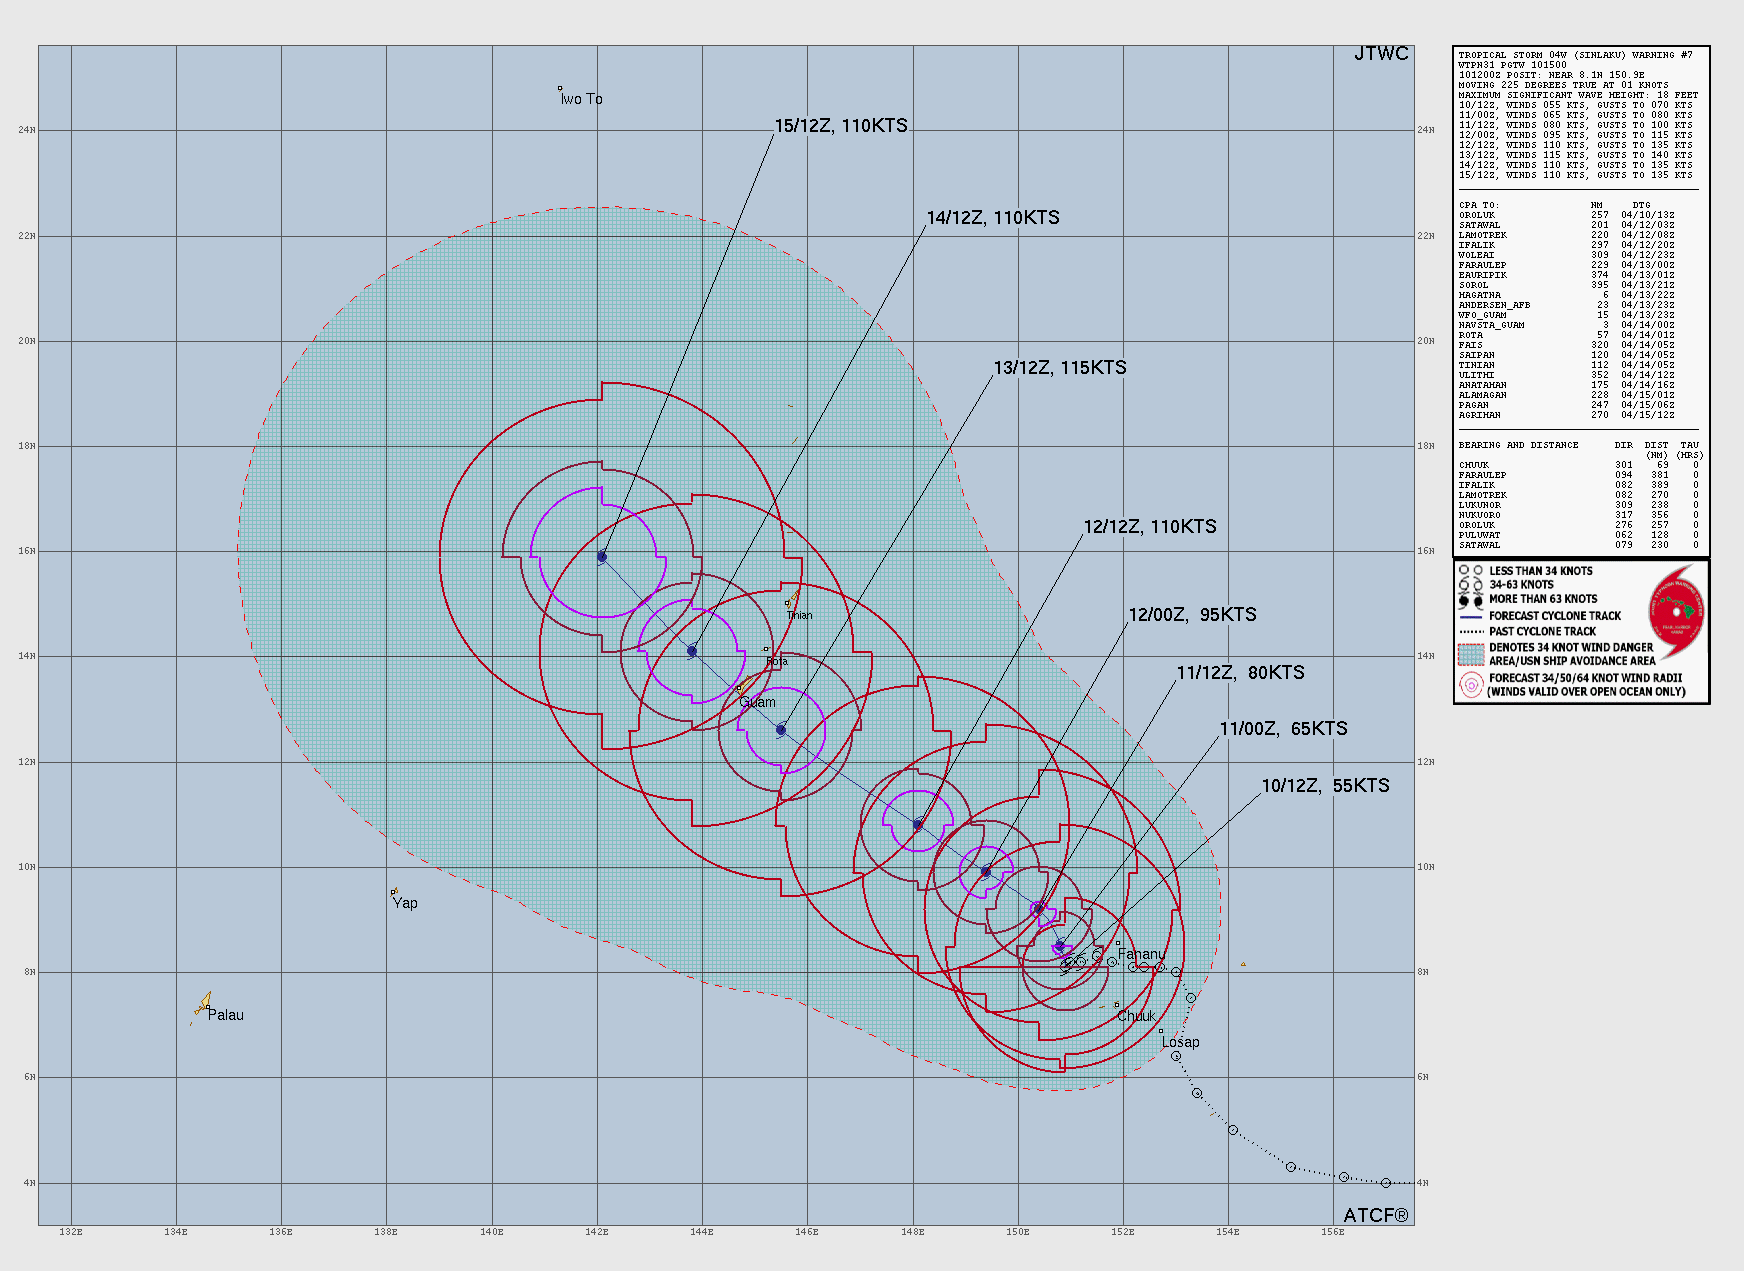Viewport: 1744px width, 1271px height.
Task: Select the 10/12Z, 55KTS forecast label
Action: pos(1325,786)
